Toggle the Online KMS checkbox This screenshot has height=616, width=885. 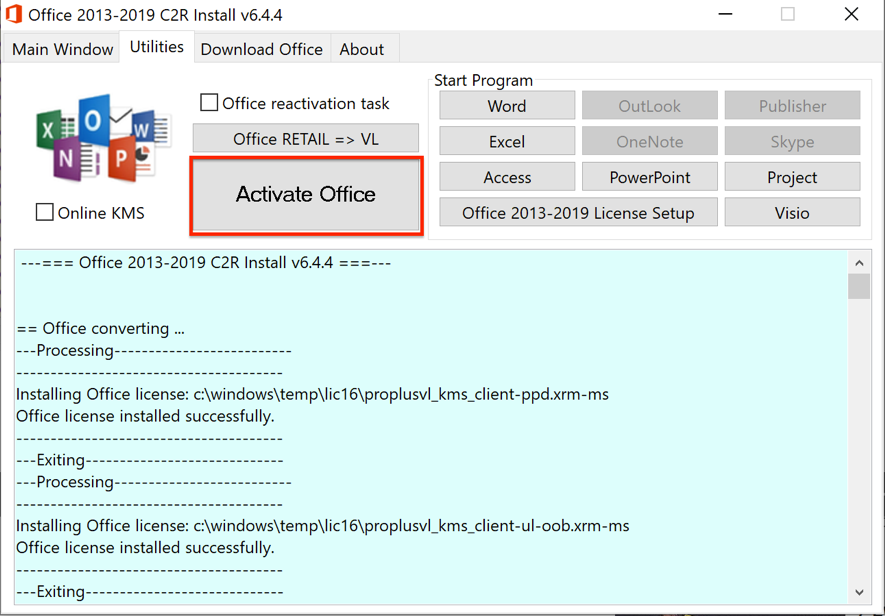pos(45,212)
